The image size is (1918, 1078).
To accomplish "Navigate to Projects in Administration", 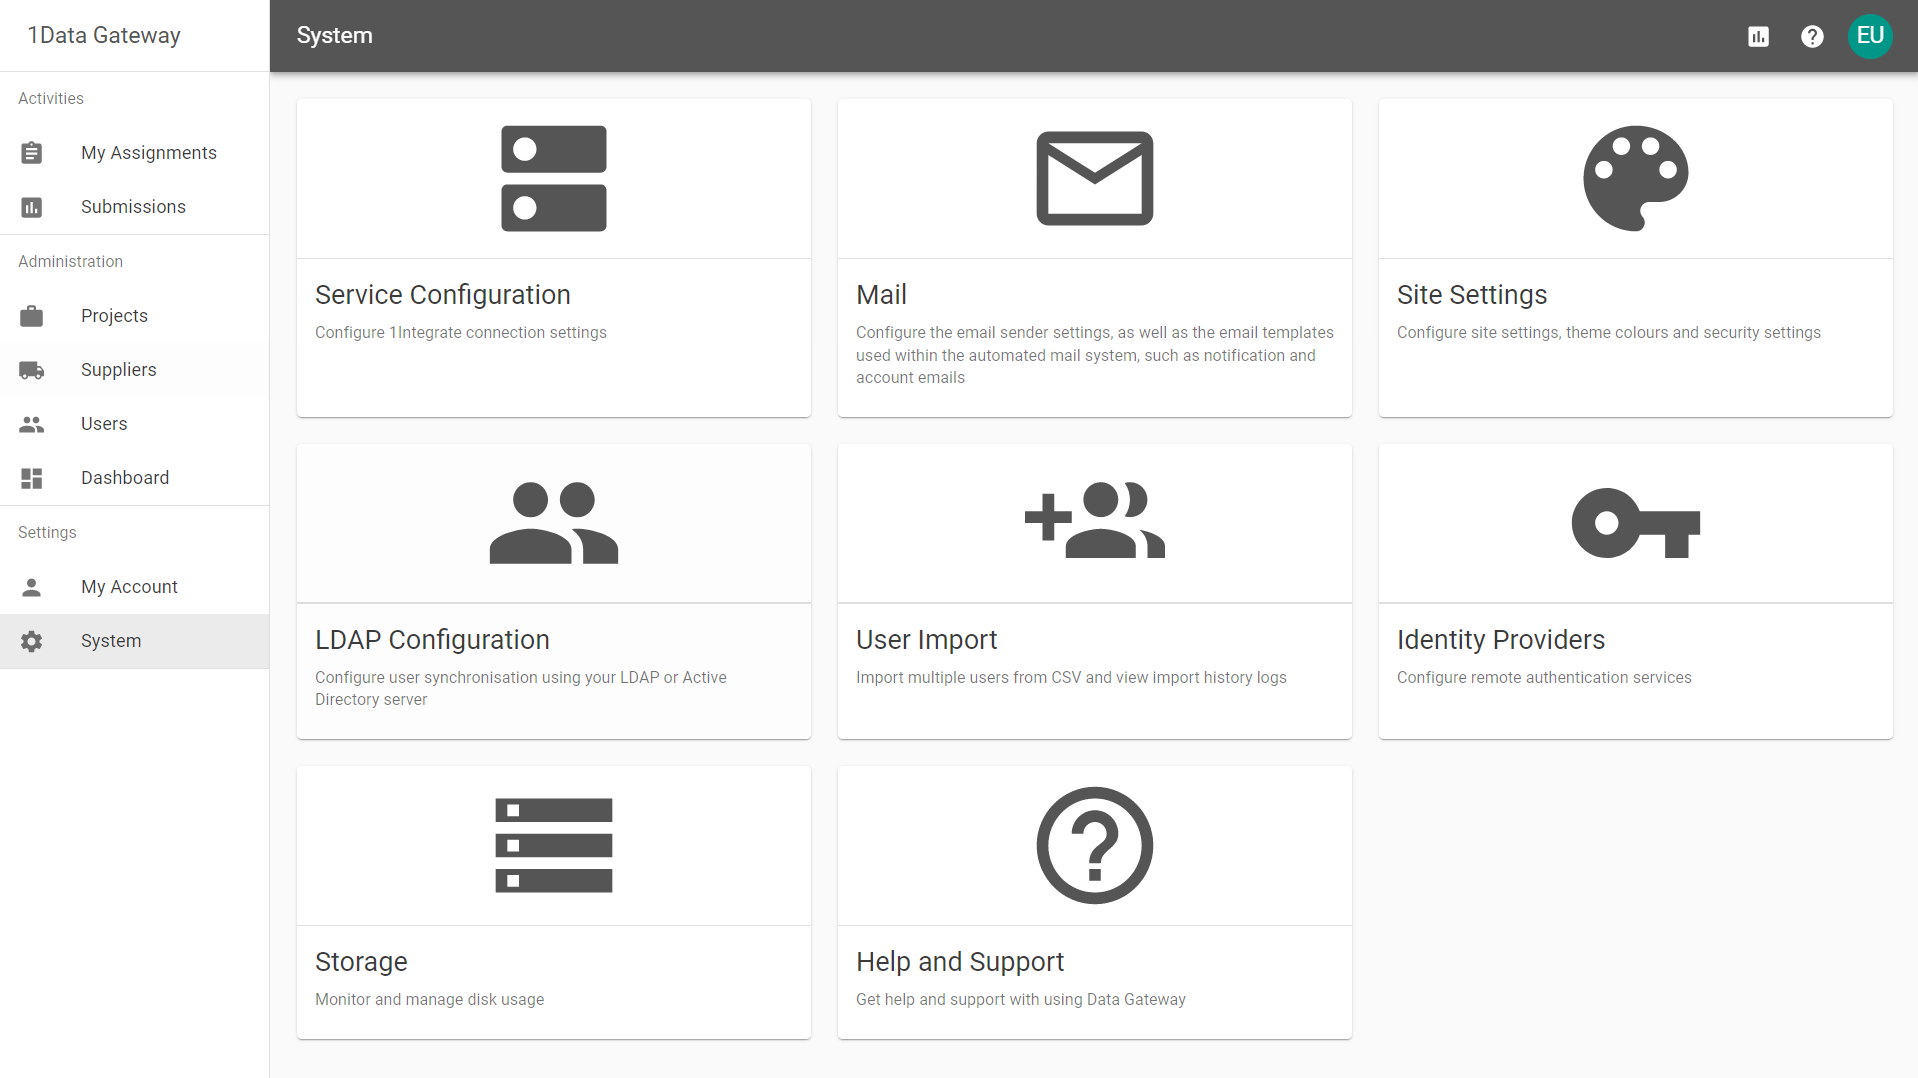I will (114, 316).
